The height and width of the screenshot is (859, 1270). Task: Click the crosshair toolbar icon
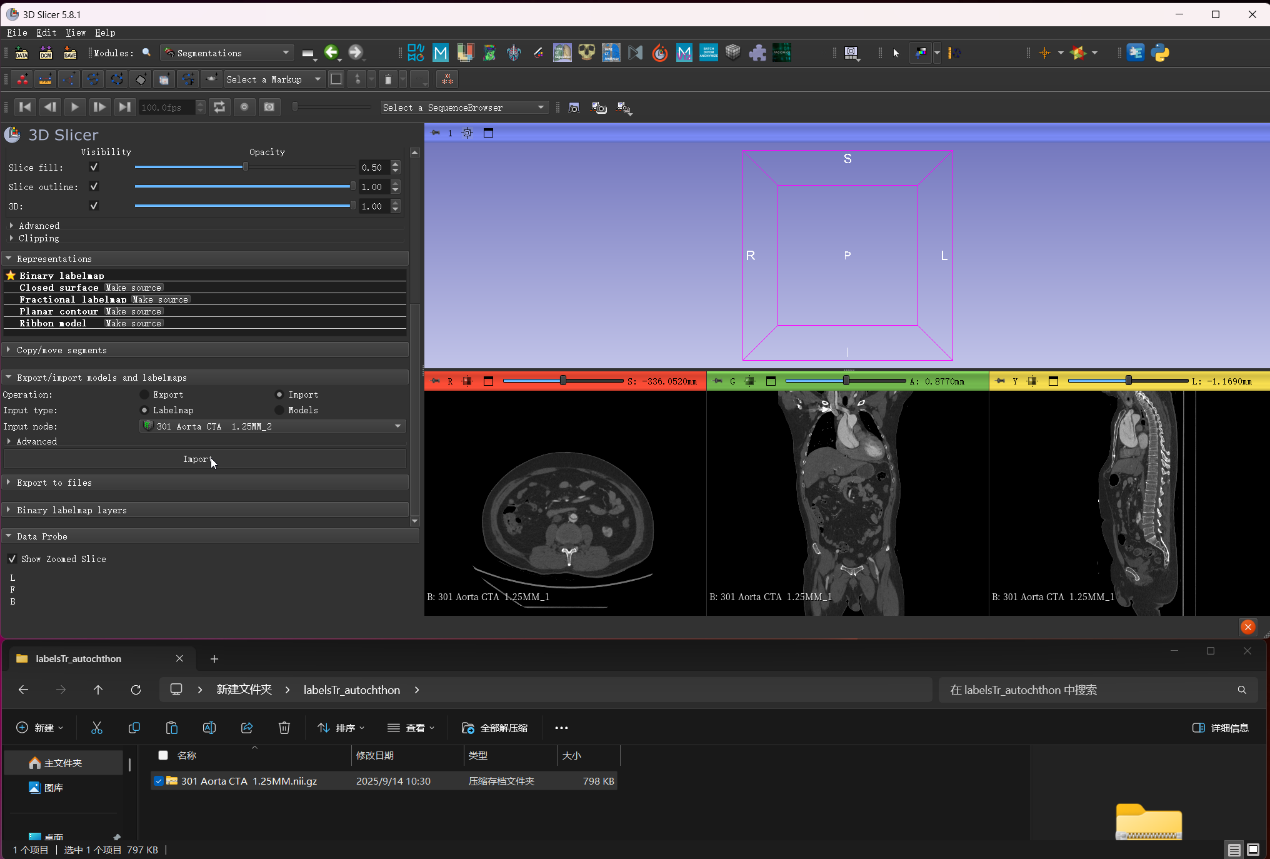point(1045,53)
